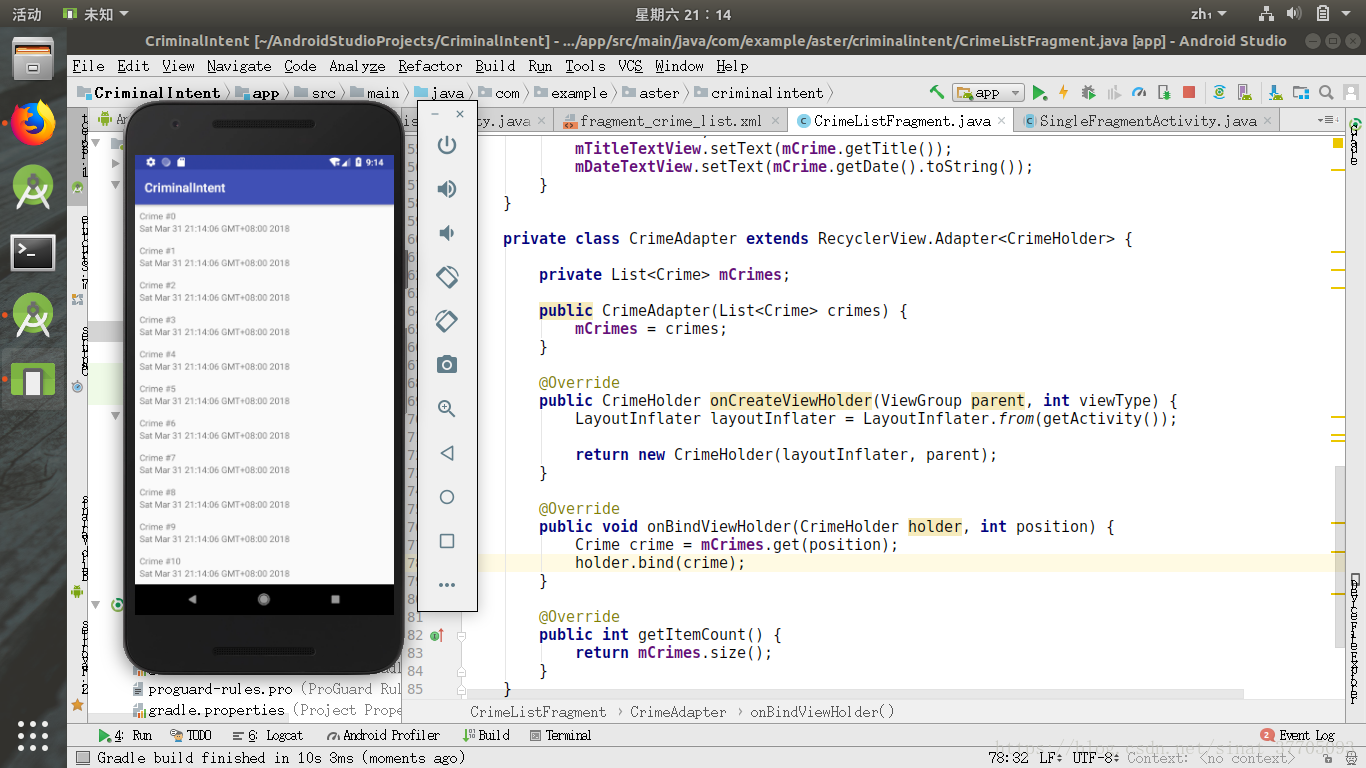This screenshot has width=1366, height=768.
Task: Take emulator screenshot with camera icon
Action: coord(447,365)
